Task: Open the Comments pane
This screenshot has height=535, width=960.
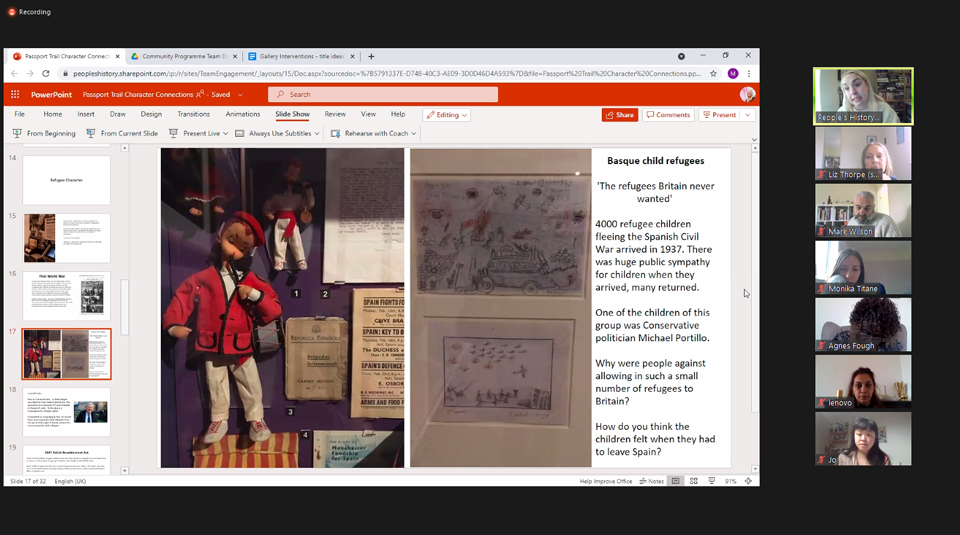Action: 668,115
